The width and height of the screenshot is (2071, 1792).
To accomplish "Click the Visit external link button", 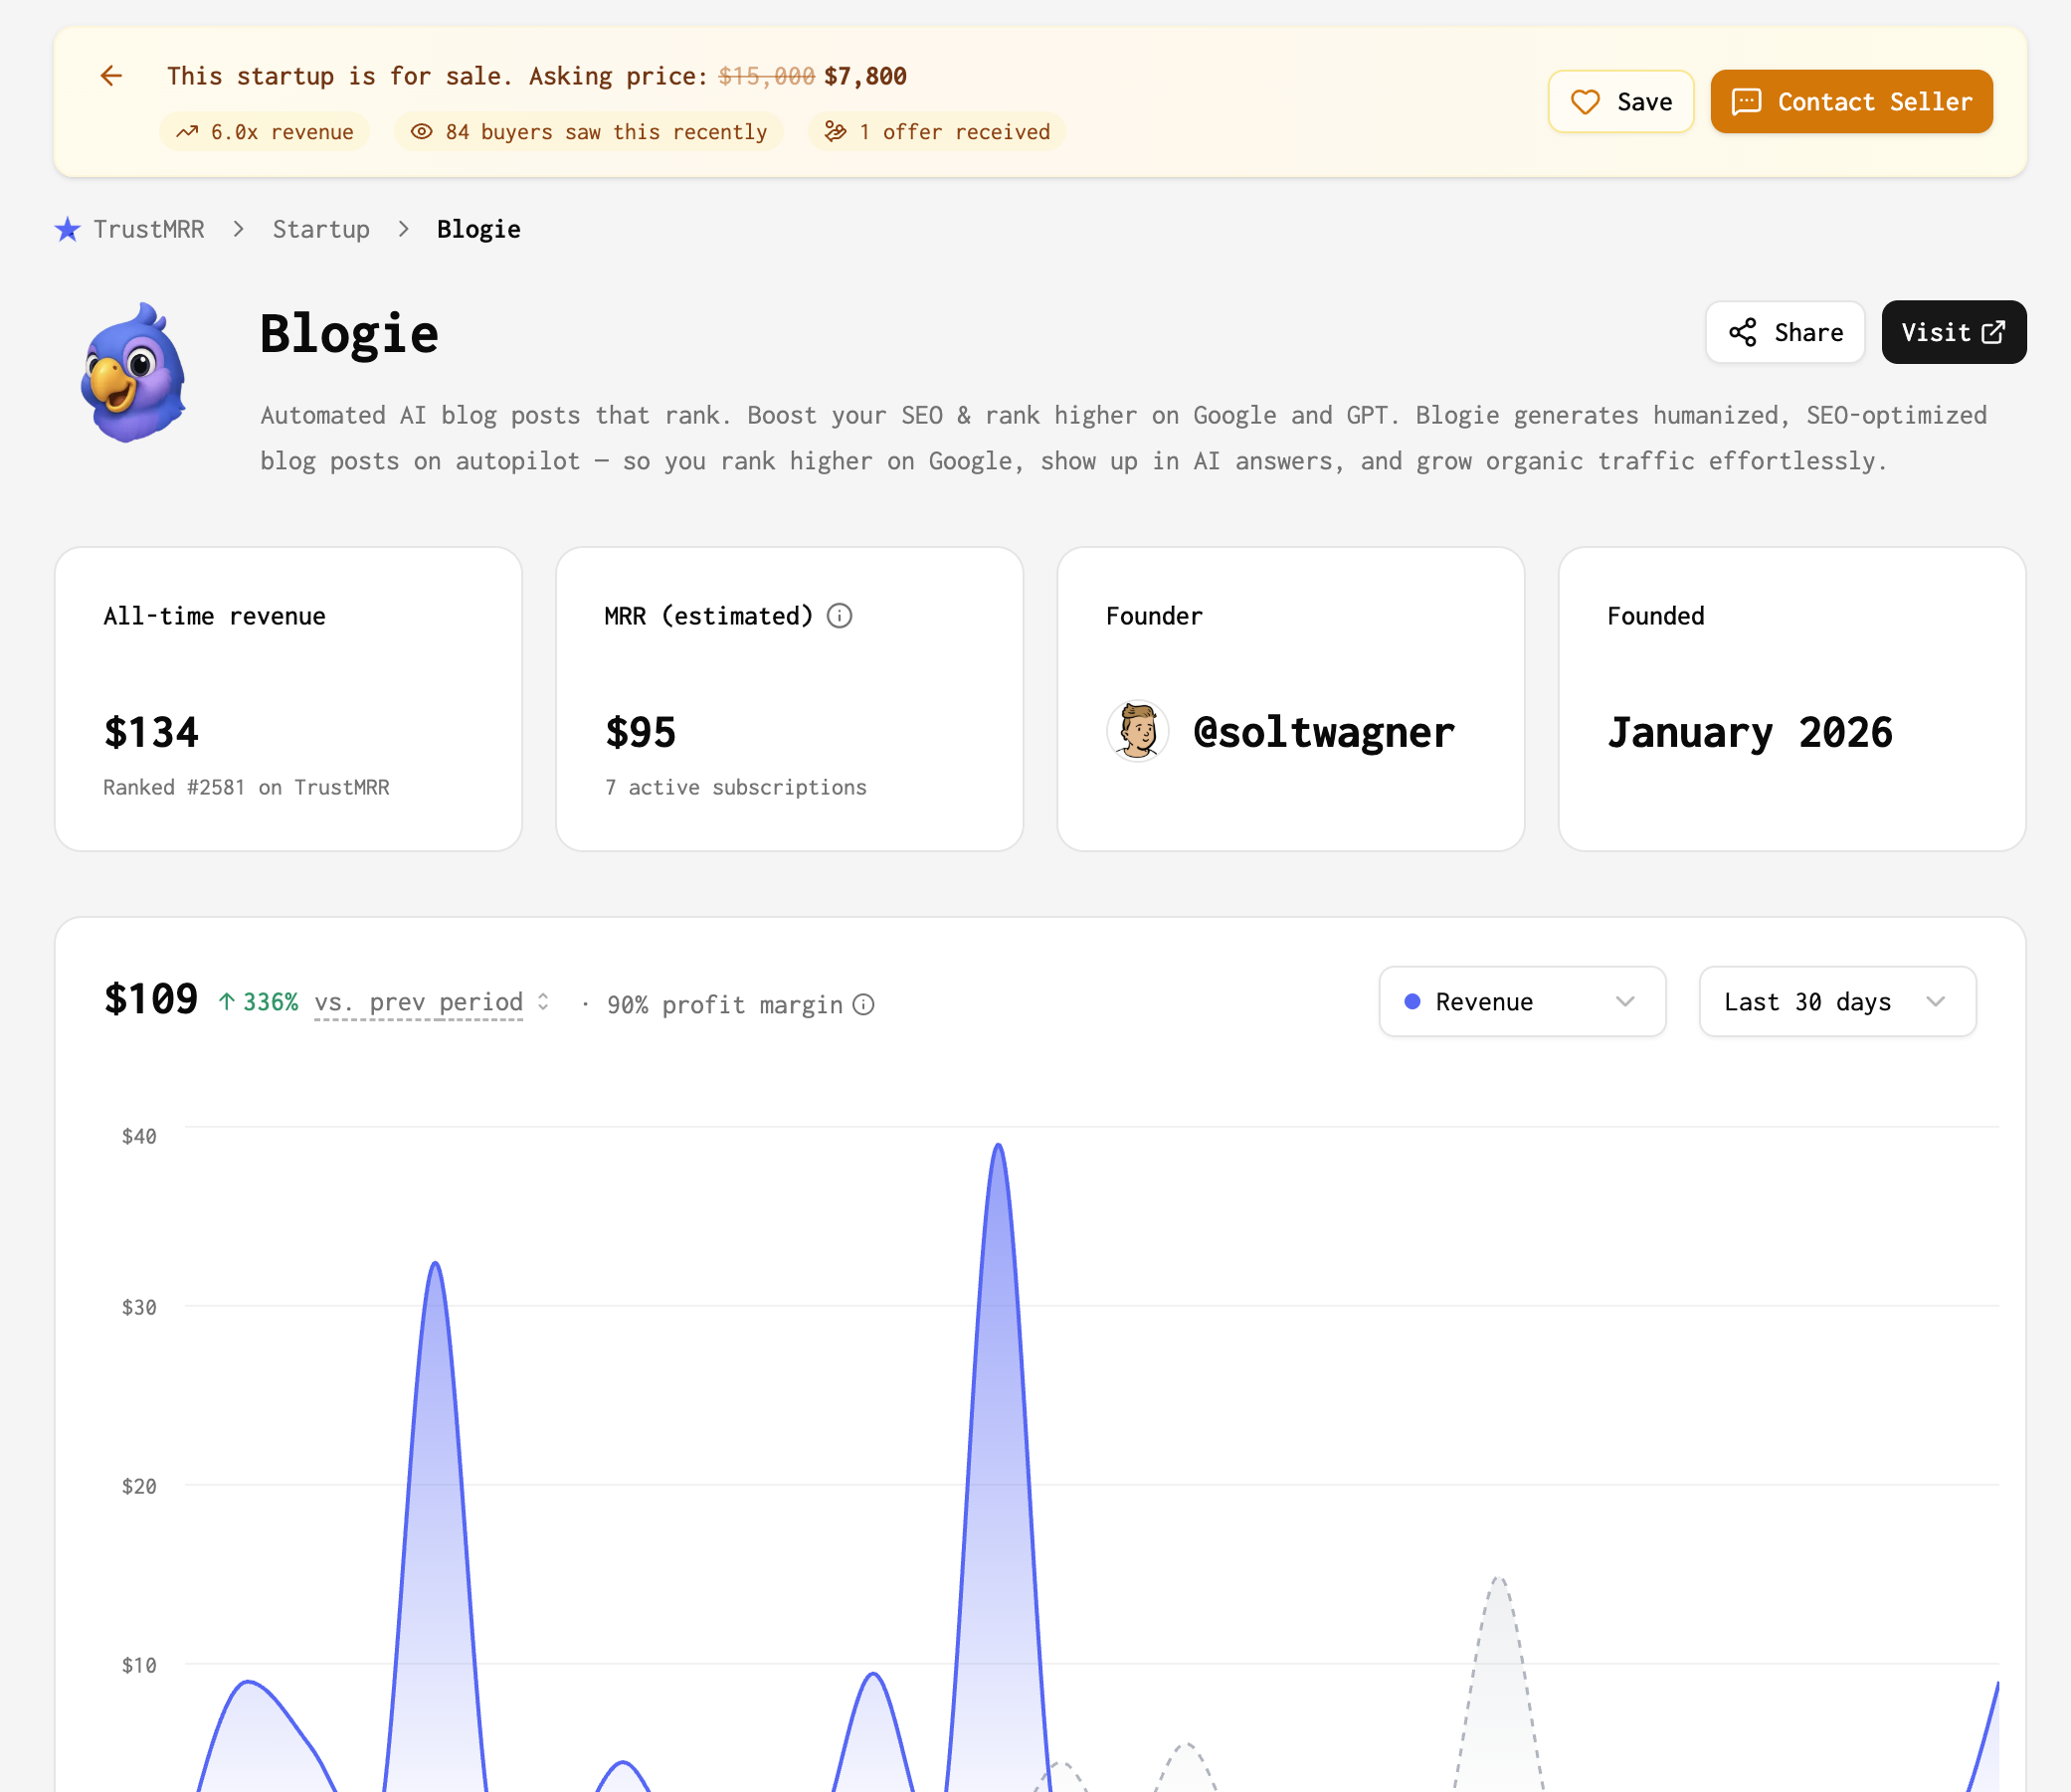I will 1953,332.
